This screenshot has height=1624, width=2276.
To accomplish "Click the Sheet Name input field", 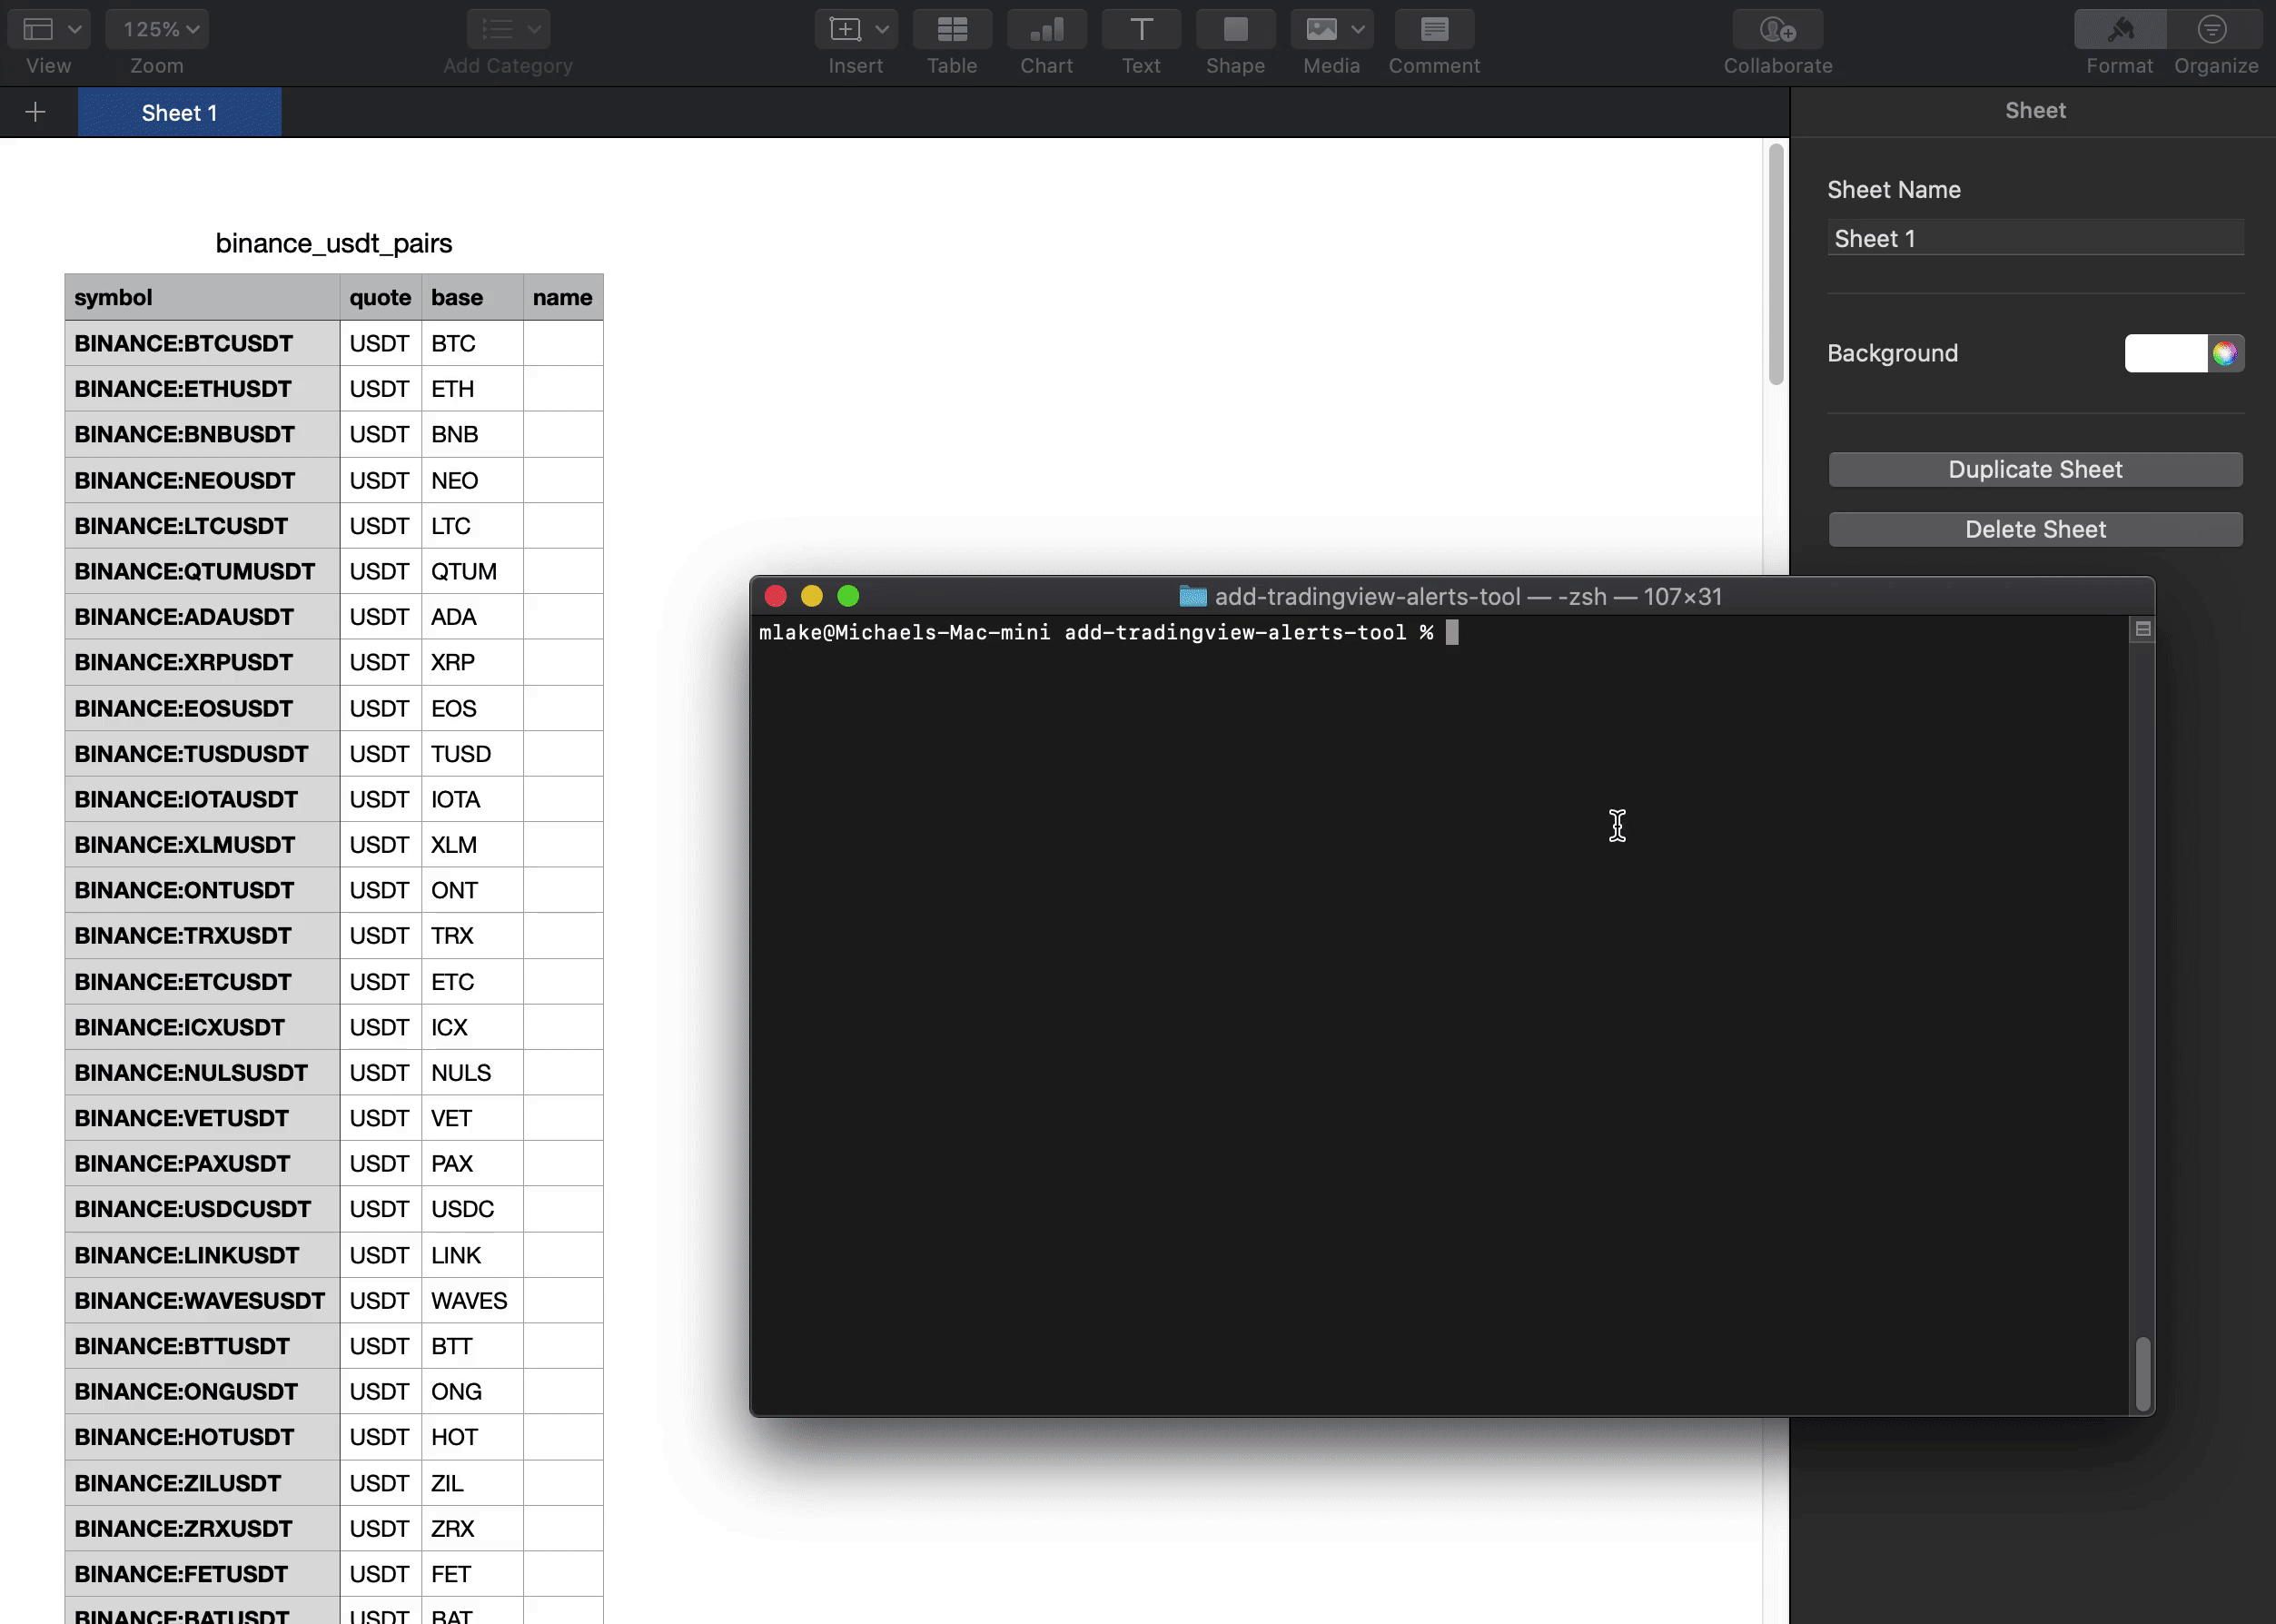I will [2035, 237].
